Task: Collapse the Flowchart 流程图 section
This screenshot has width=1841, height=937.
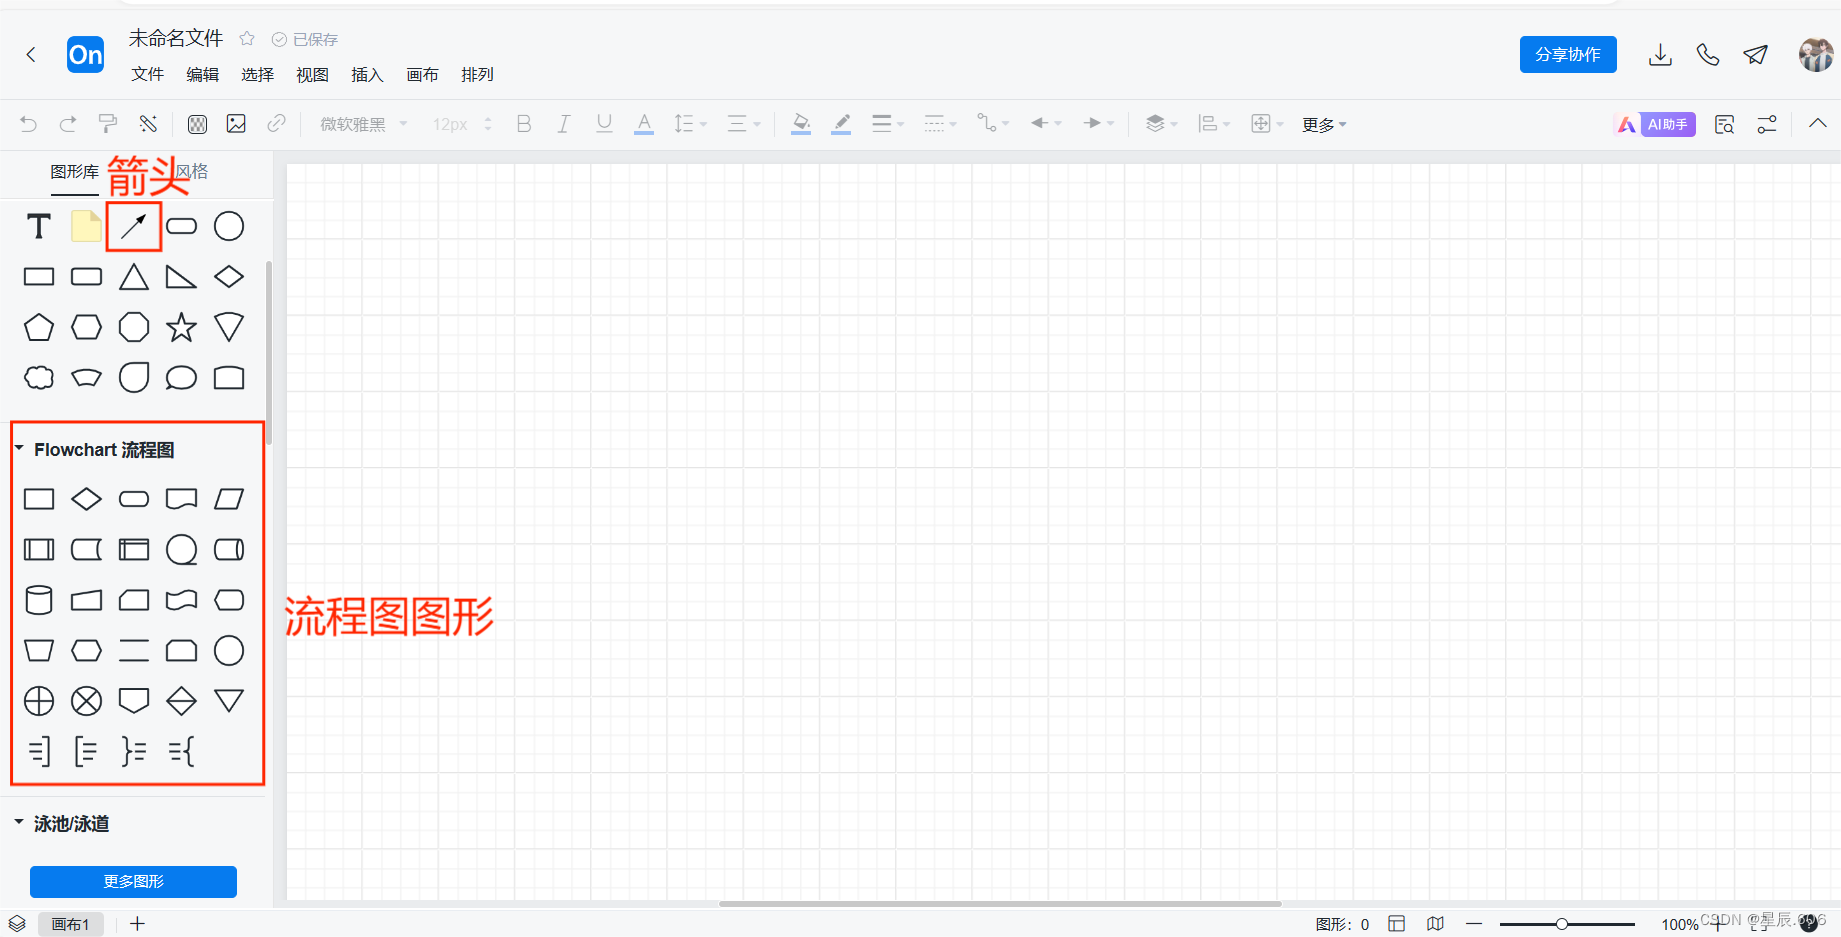Action: point(21,448)
